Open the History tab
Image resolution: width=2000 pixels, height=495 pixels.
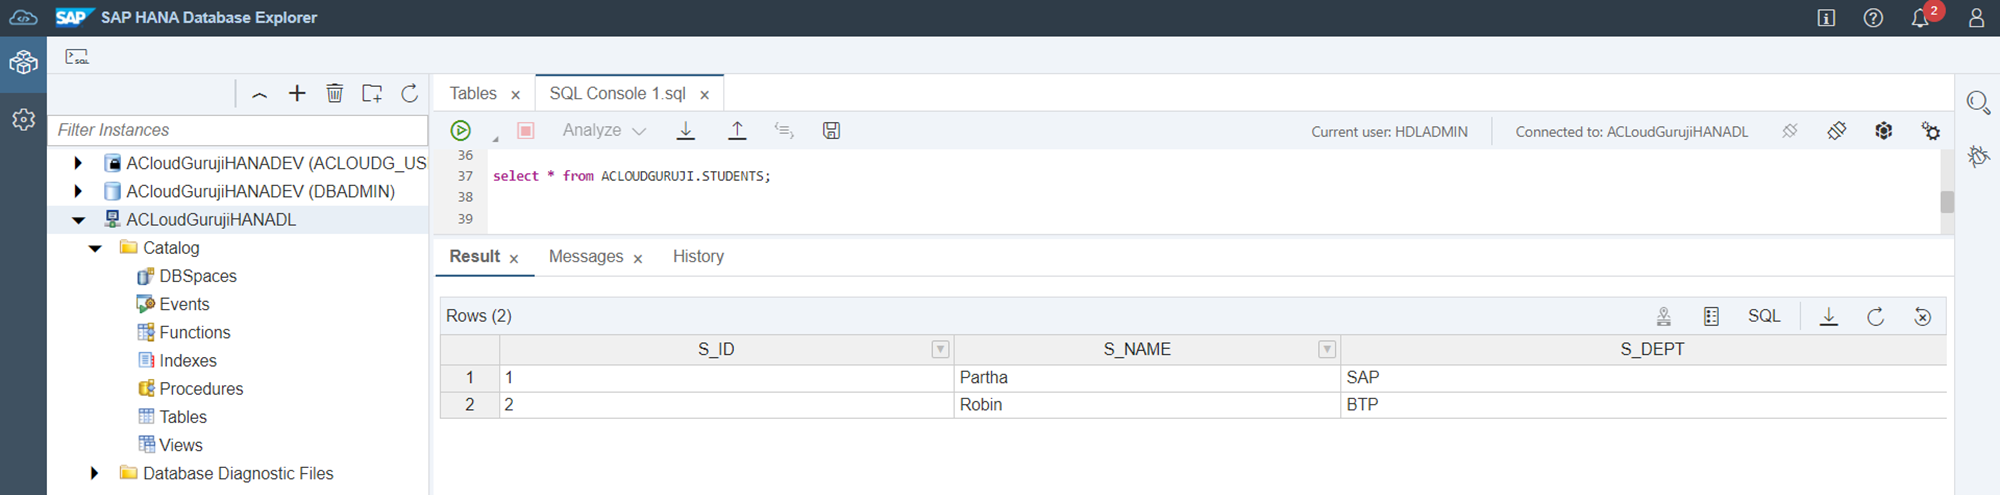coord(698,257)
